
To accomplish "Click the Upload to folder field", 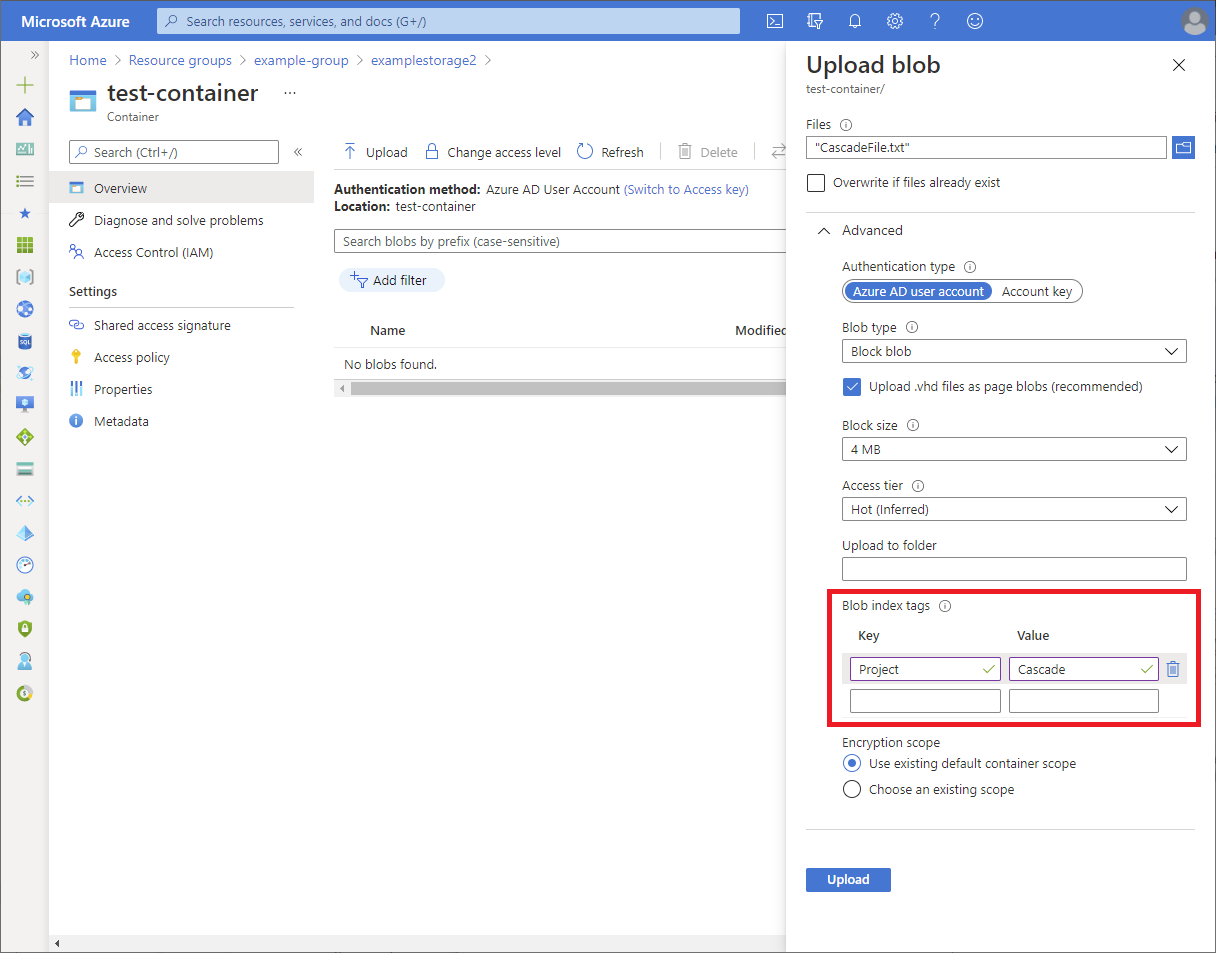I will [x=1014, y=569].
